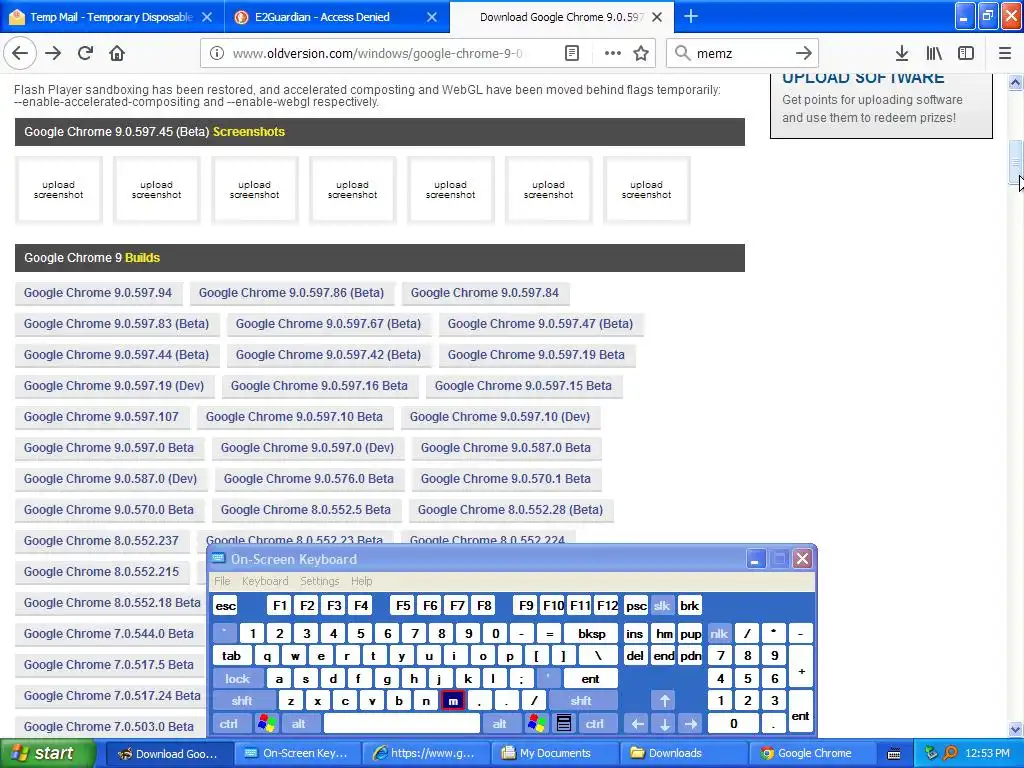Image resolution: width=1024 pixels, height=768 pixels.
Task: Click the right arrow key
Action: pos(690,724)
